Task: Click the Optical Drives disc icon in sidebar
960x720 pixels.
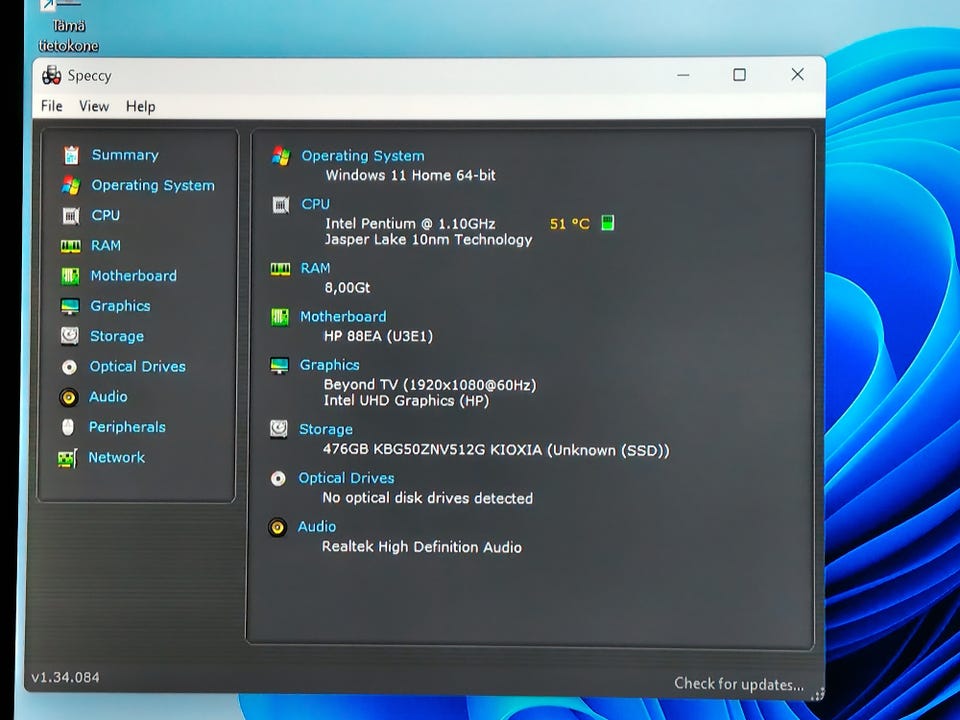Action: 69,367
